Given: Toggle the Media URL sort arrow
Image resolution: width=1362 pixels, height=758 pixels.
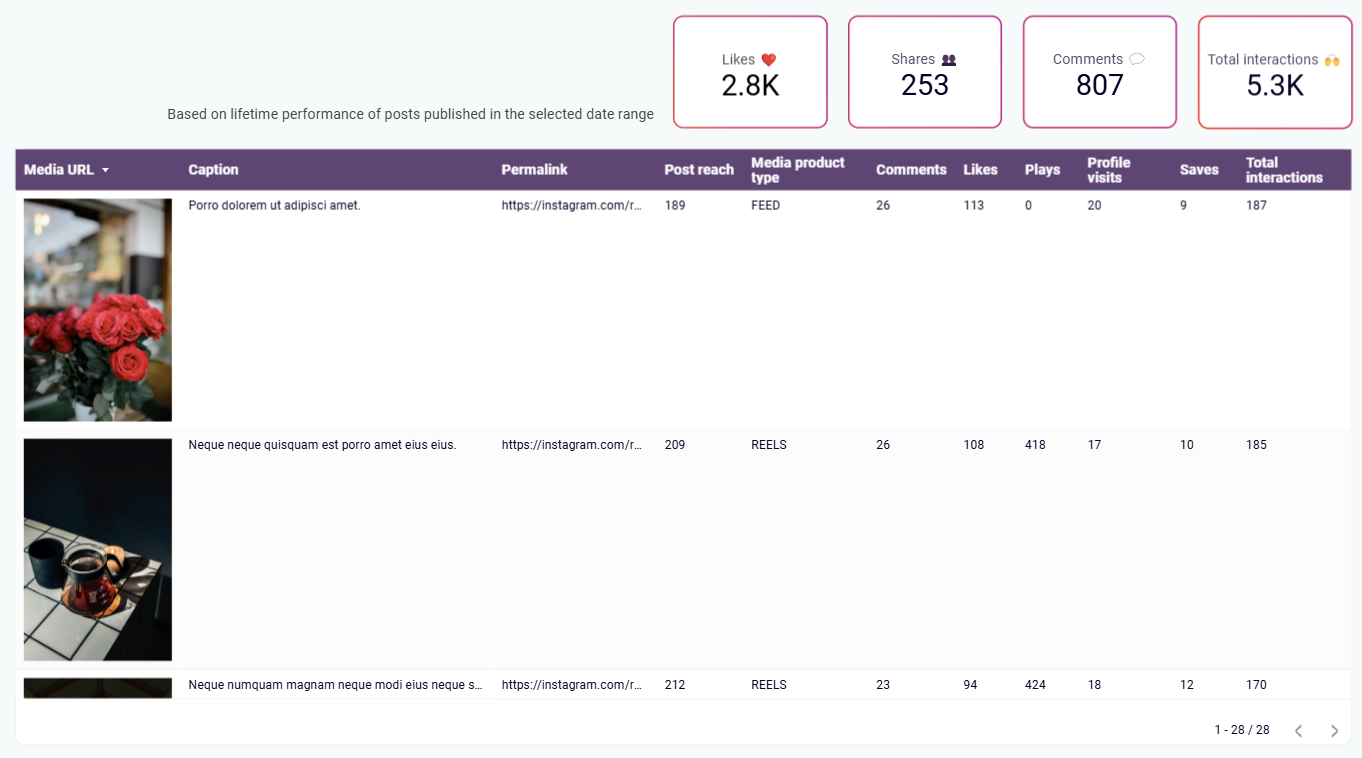Looking at the screenshot, I should [105, 171].
